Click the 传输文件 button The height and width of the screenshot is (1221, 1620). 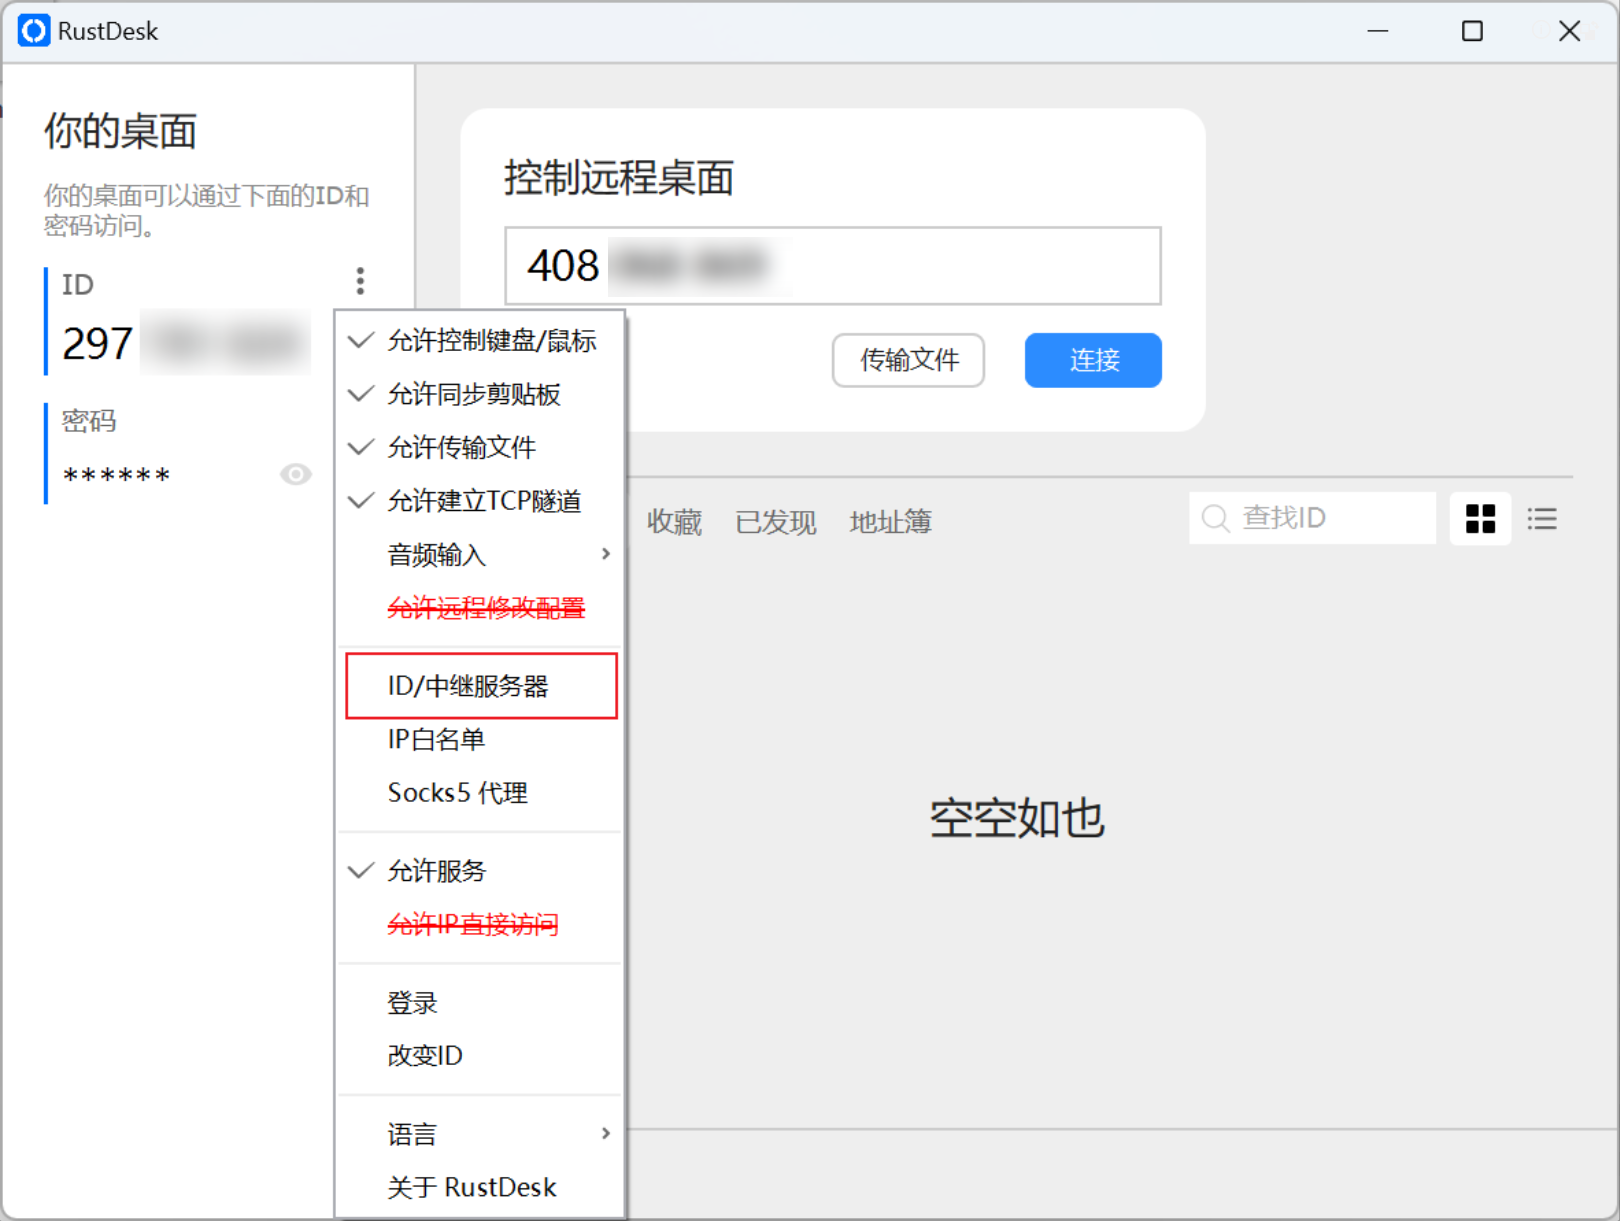coord(908,360)
